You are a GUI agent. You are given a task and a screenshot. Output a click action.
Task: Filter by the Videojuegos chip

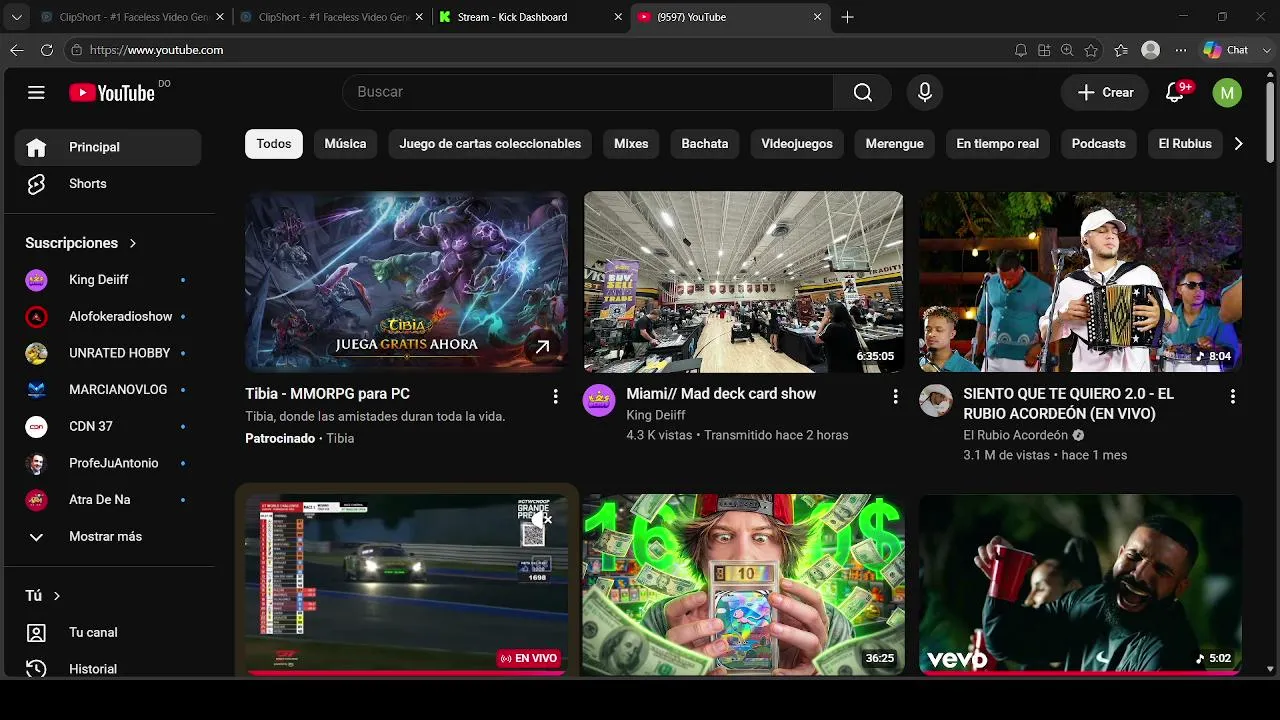pyautogui.click(x=797, y=144)
